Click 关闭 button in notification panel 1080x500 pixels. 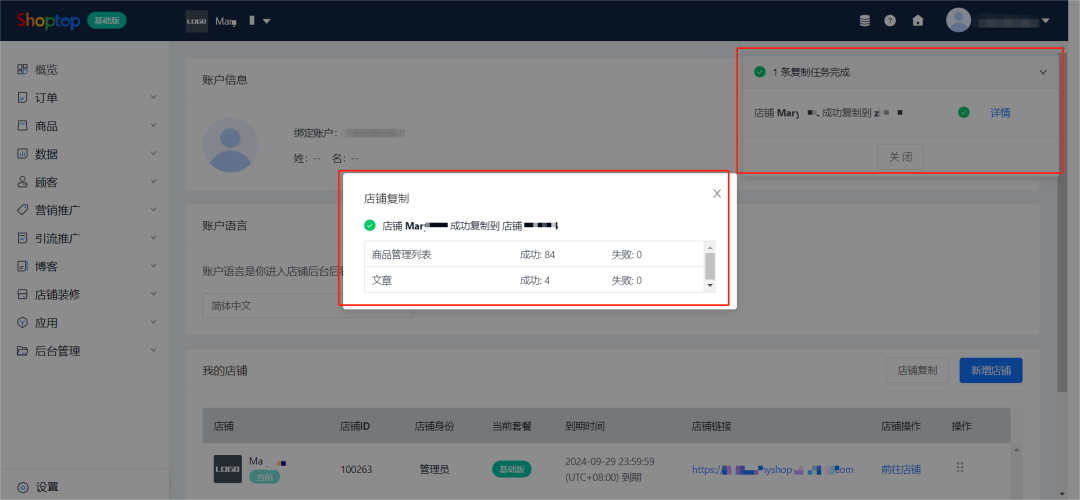tap(900, 157)
